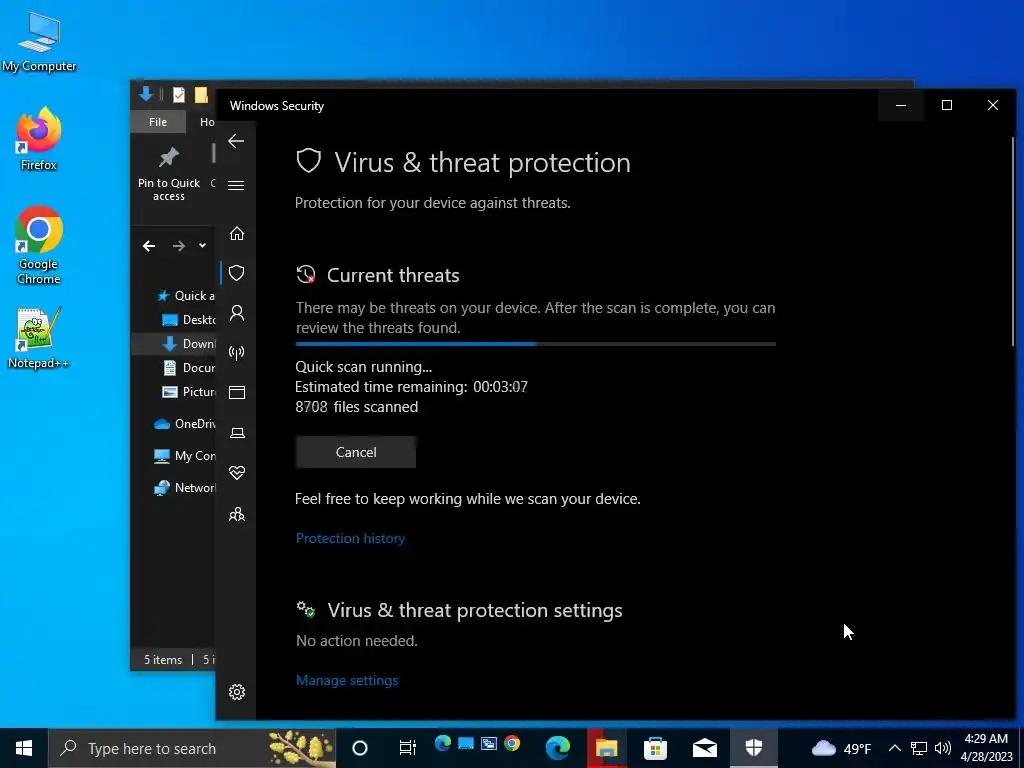The image size is (1024, 768).
Task: Click the scan progress bar
Action: click(x=536, y=344)
